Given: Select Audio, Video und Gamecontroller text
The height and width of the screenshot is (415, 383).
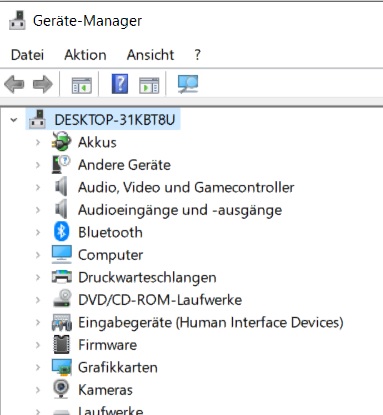Looking at the screenshot, I should click(x=186, y=187).
